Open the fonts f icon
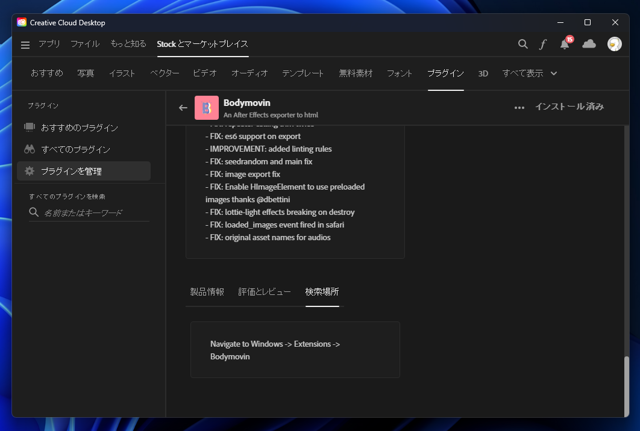 pos(543,44)
